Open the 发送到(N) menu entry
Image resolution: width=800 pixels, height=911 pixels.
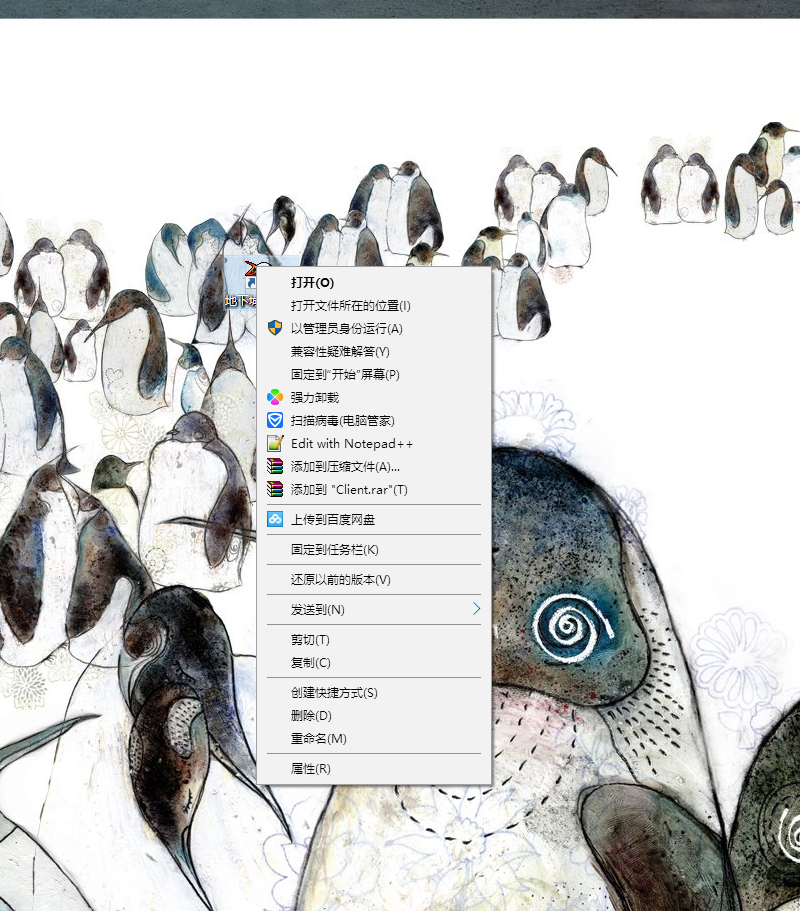[374, 609]
